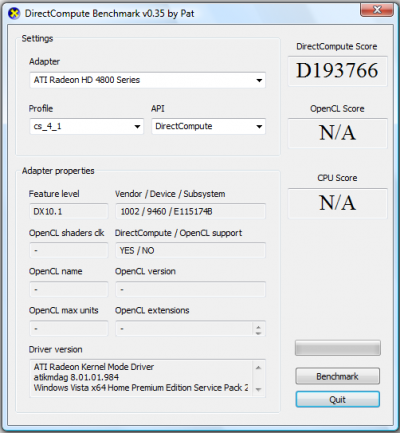Click the 'OpenCL shaders clk' label
This screenshot has height=433, width=400.
(x=67, y=233)
